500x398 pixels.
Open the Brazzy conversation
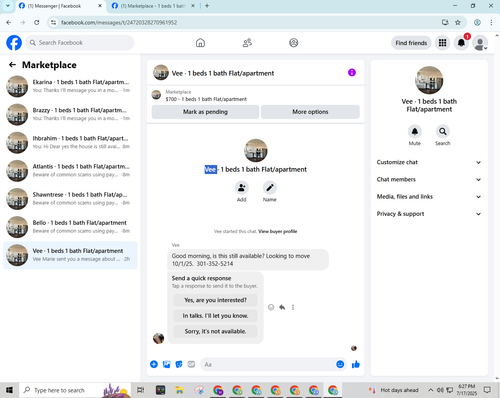[x=70, y=114]
